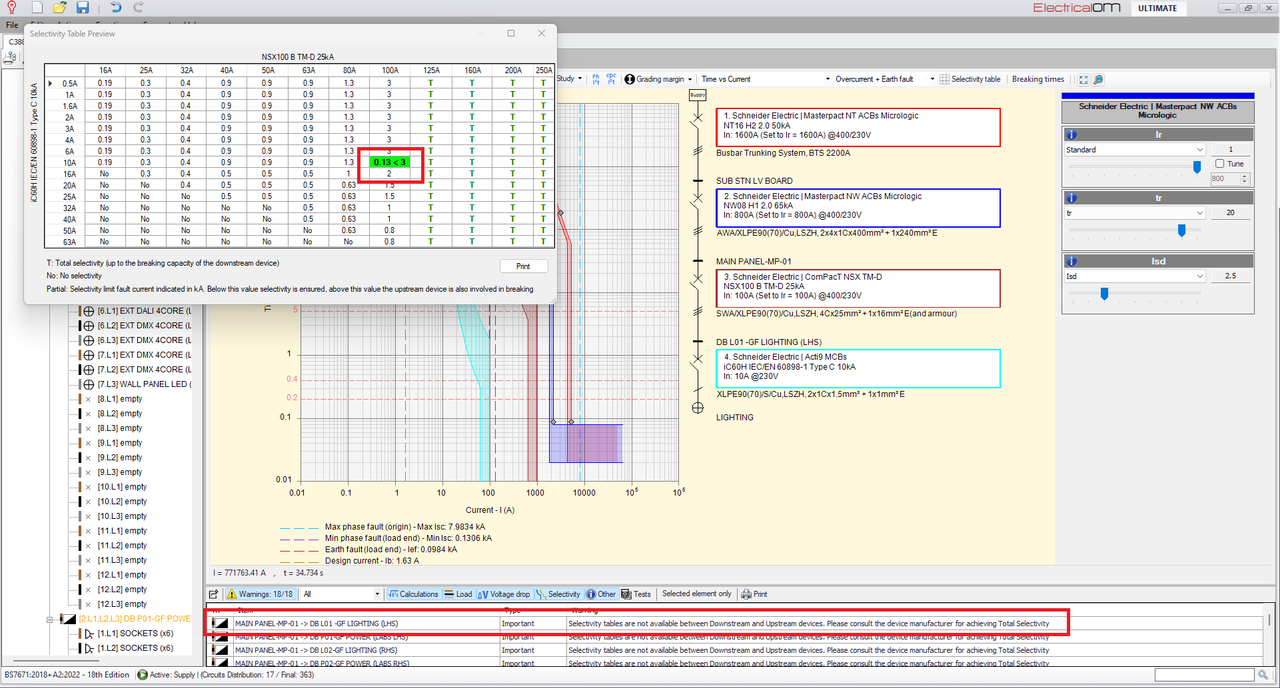This screenshot has width=1280, height=688.
Task: Select the [9.L1] empty tree item
Action: [x=122, y=443]
